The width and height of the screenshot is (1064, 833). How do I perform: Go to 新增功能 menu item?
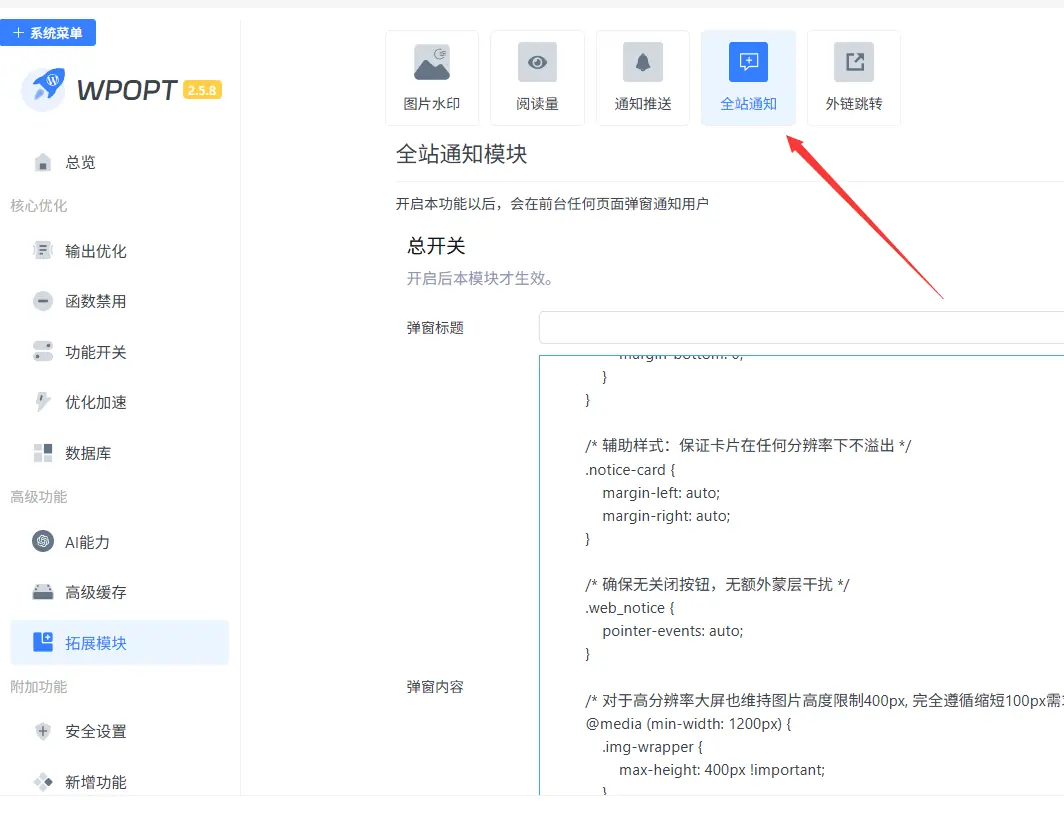[x=95, y=782]
